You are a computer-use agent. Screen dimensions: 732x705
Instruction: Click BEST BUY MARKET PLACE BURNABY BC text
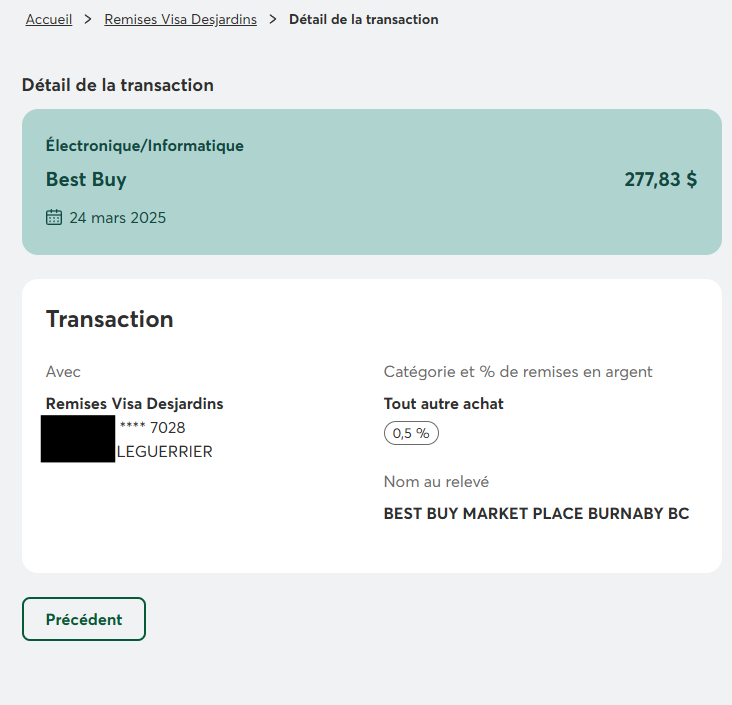tap(536, 514)
